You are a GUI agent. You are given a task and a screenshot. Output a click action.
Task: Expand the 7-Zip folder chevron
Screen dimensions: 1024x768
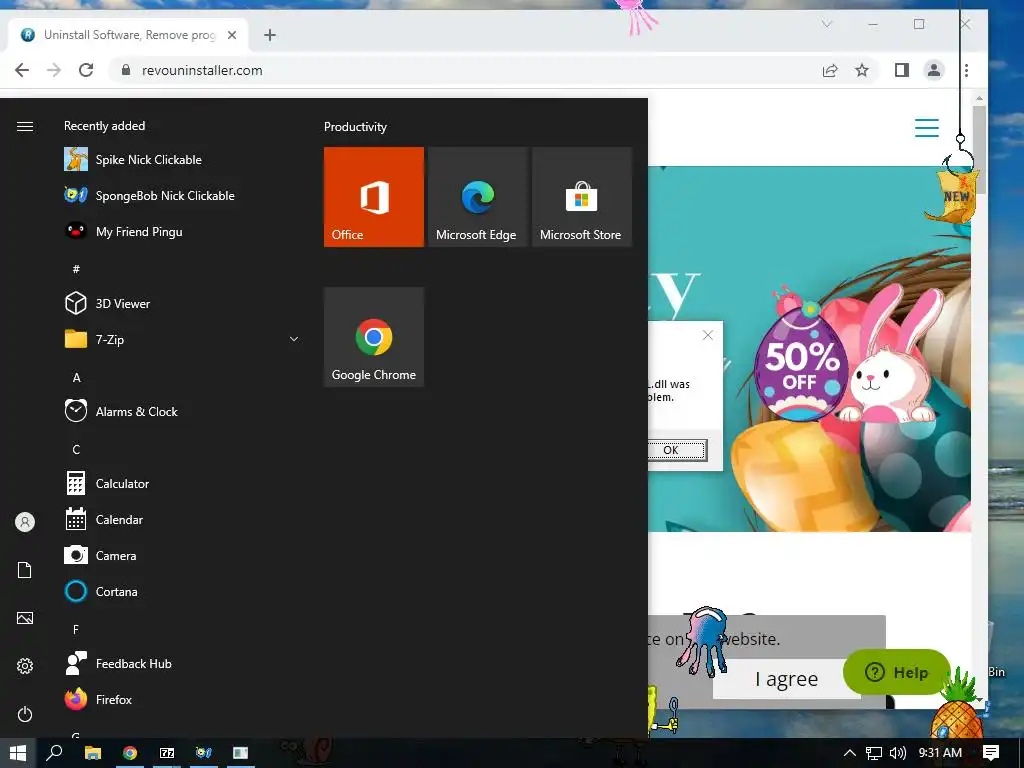click(x=294, y=339)
